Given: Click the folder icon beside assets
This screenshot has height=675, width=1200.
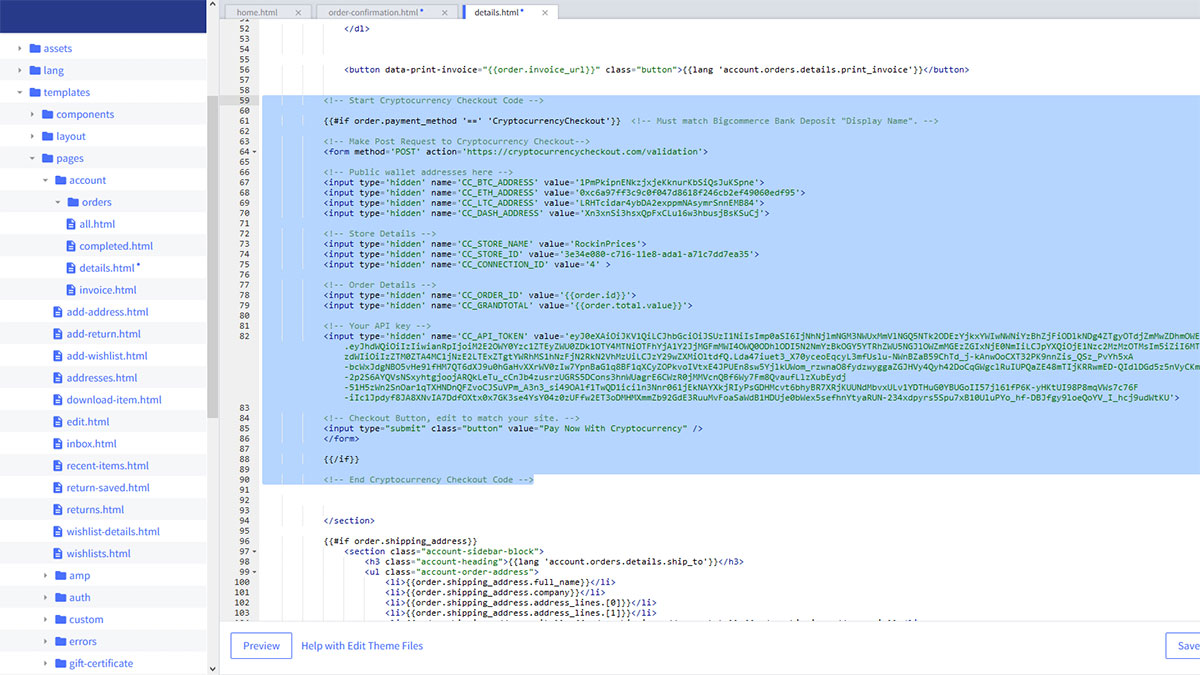Looking at the screenshot, I should [x=35, y=48].
